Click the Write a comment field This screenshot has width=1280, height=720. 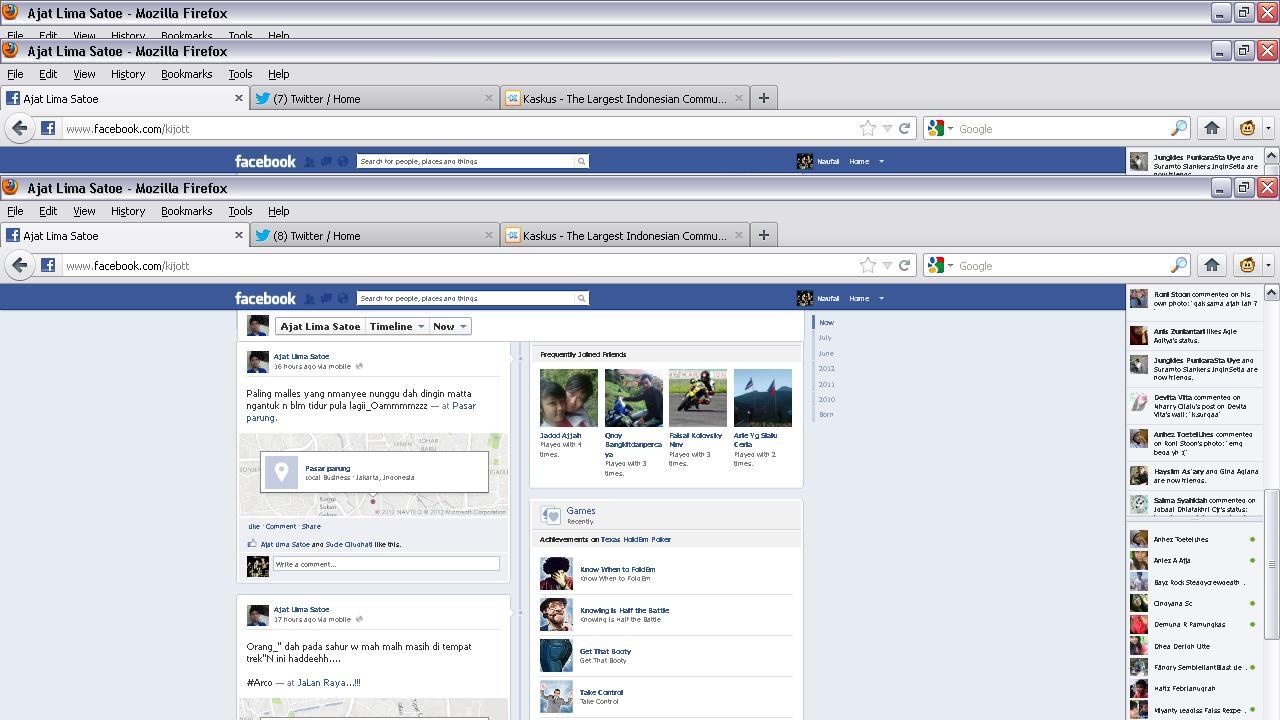386,564
